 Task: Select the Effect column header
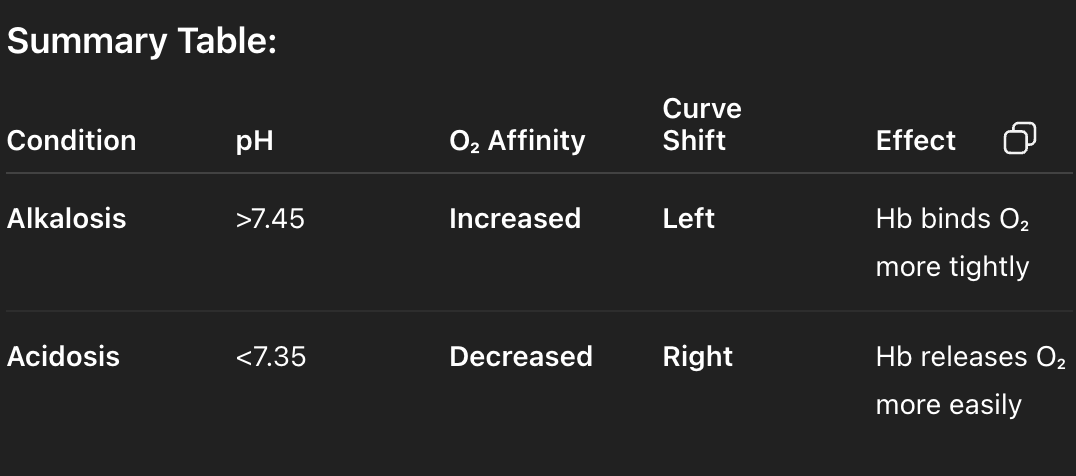tap(915, 141)
